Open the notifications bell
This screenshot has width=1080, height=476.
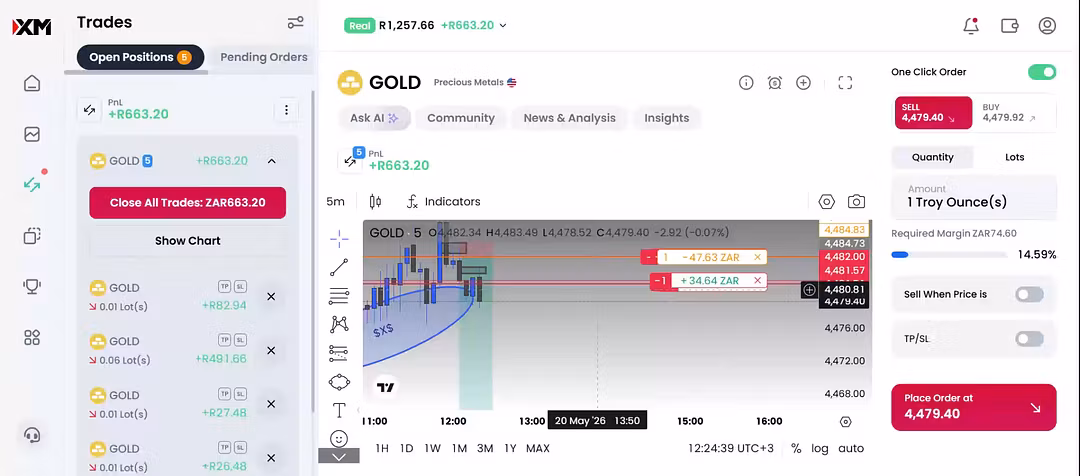(971, 26)
